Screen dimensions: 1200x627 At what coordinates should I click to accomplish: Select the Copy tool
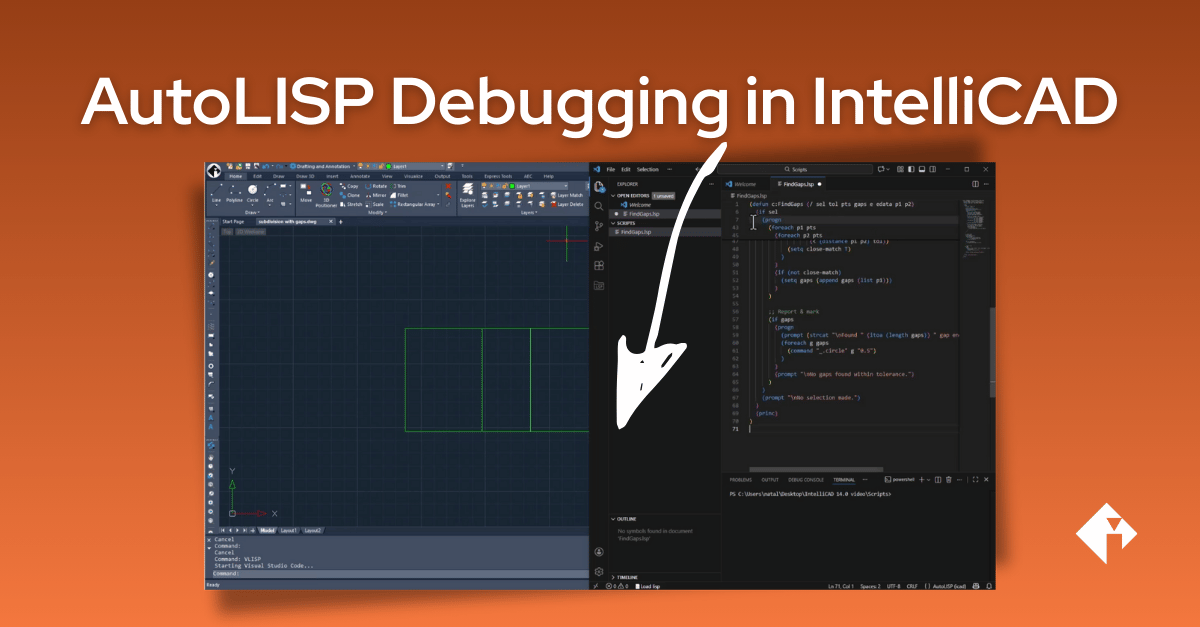pyautogui.click(x=350, y=188)
